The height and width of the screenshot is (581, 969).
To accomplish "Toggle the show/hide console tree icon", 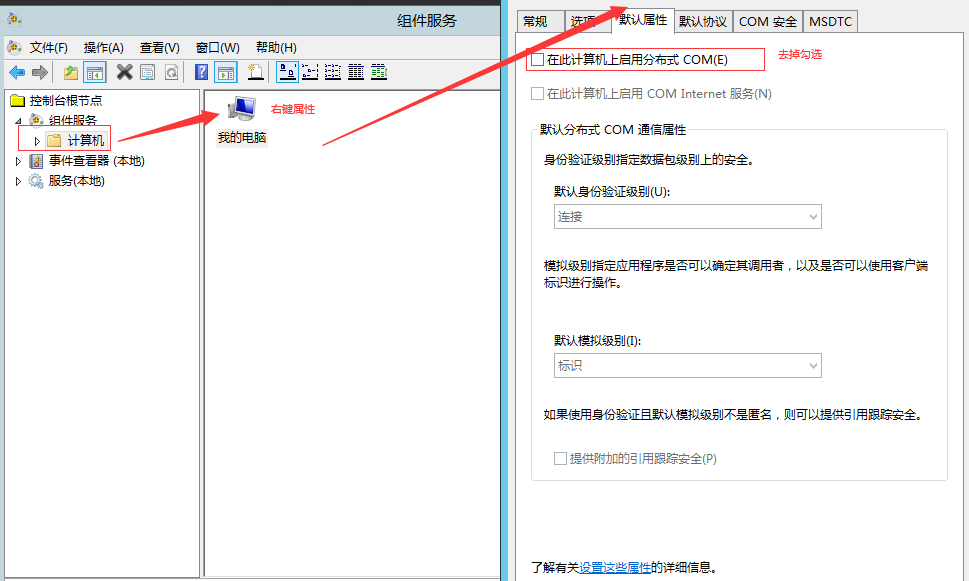I will pos(94,72).
